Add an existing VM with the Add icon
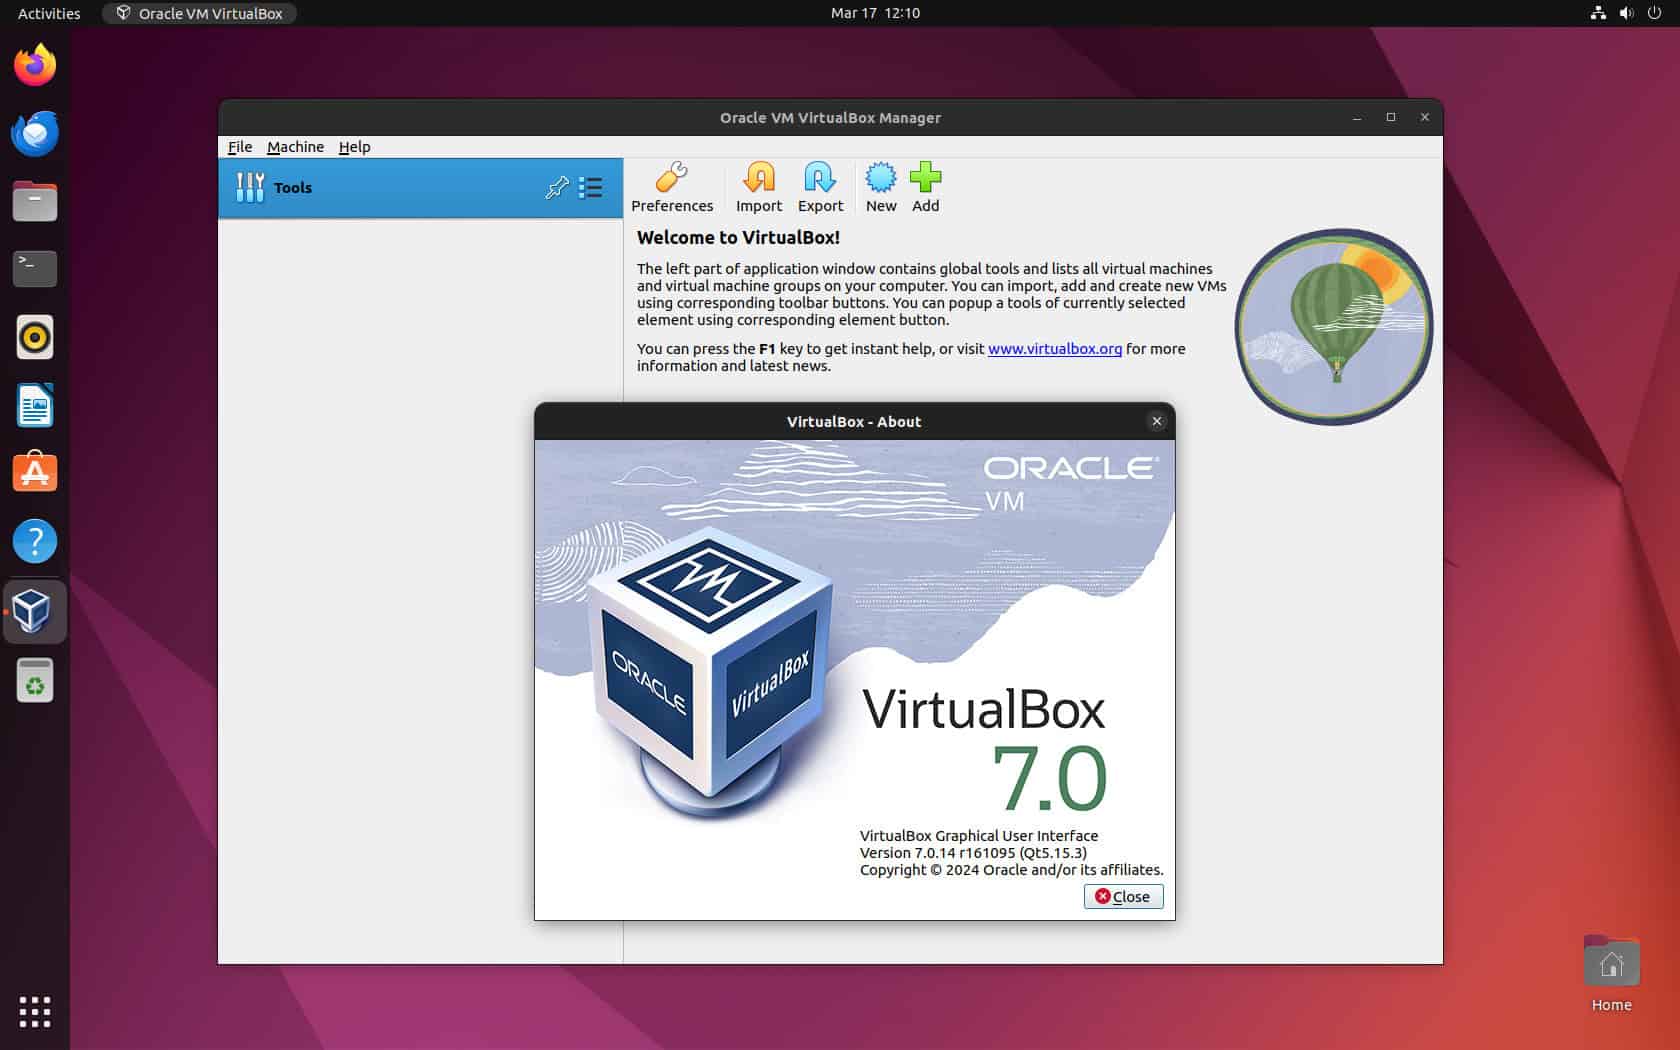 [925, 187]
